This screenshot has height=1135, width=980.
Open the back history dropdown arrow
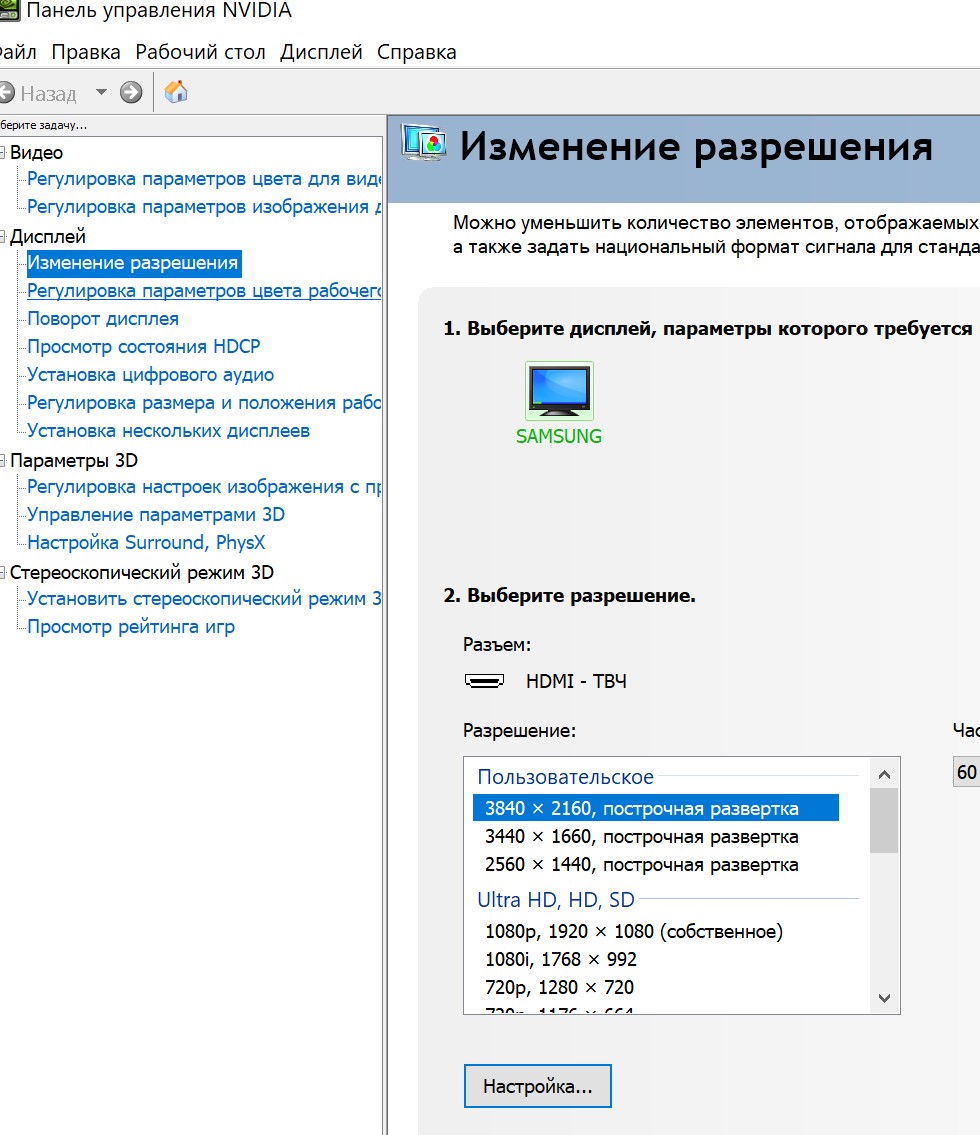pos(101,93)
